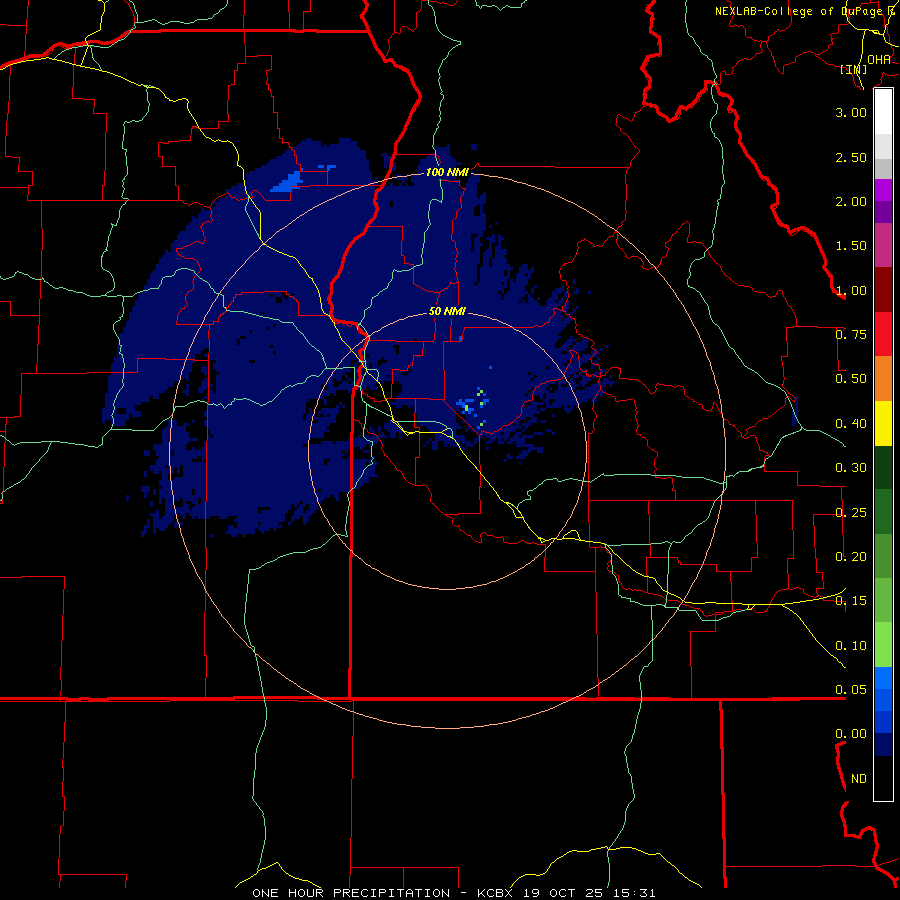This screenshot has height=900, width=900.
Task: Click the 2.50 legend value
Action: 851,157
